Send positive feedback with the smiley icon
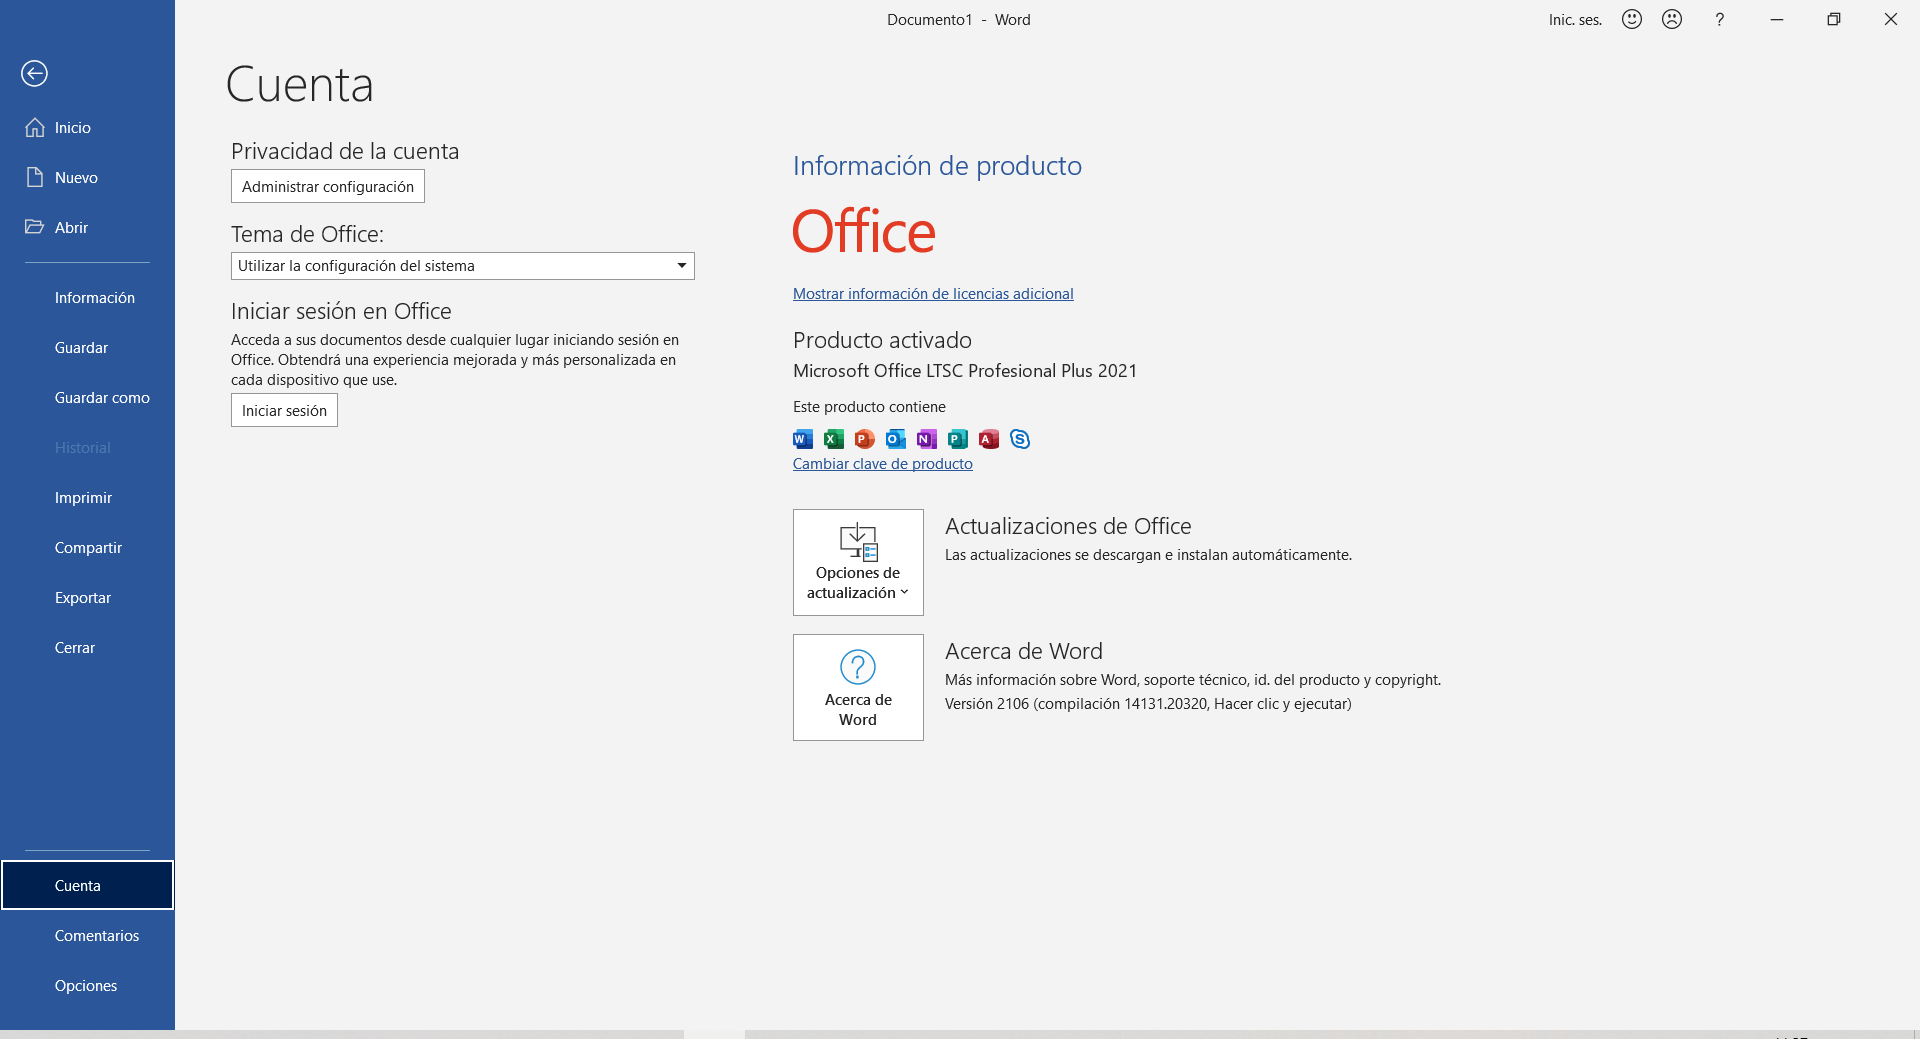1920x1039 pixels. click(1632, 19)
